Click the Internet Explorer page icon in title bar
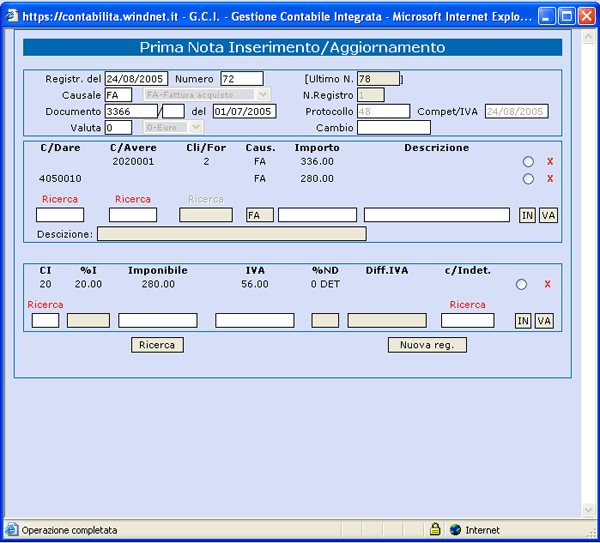 (x=11, y=16)
